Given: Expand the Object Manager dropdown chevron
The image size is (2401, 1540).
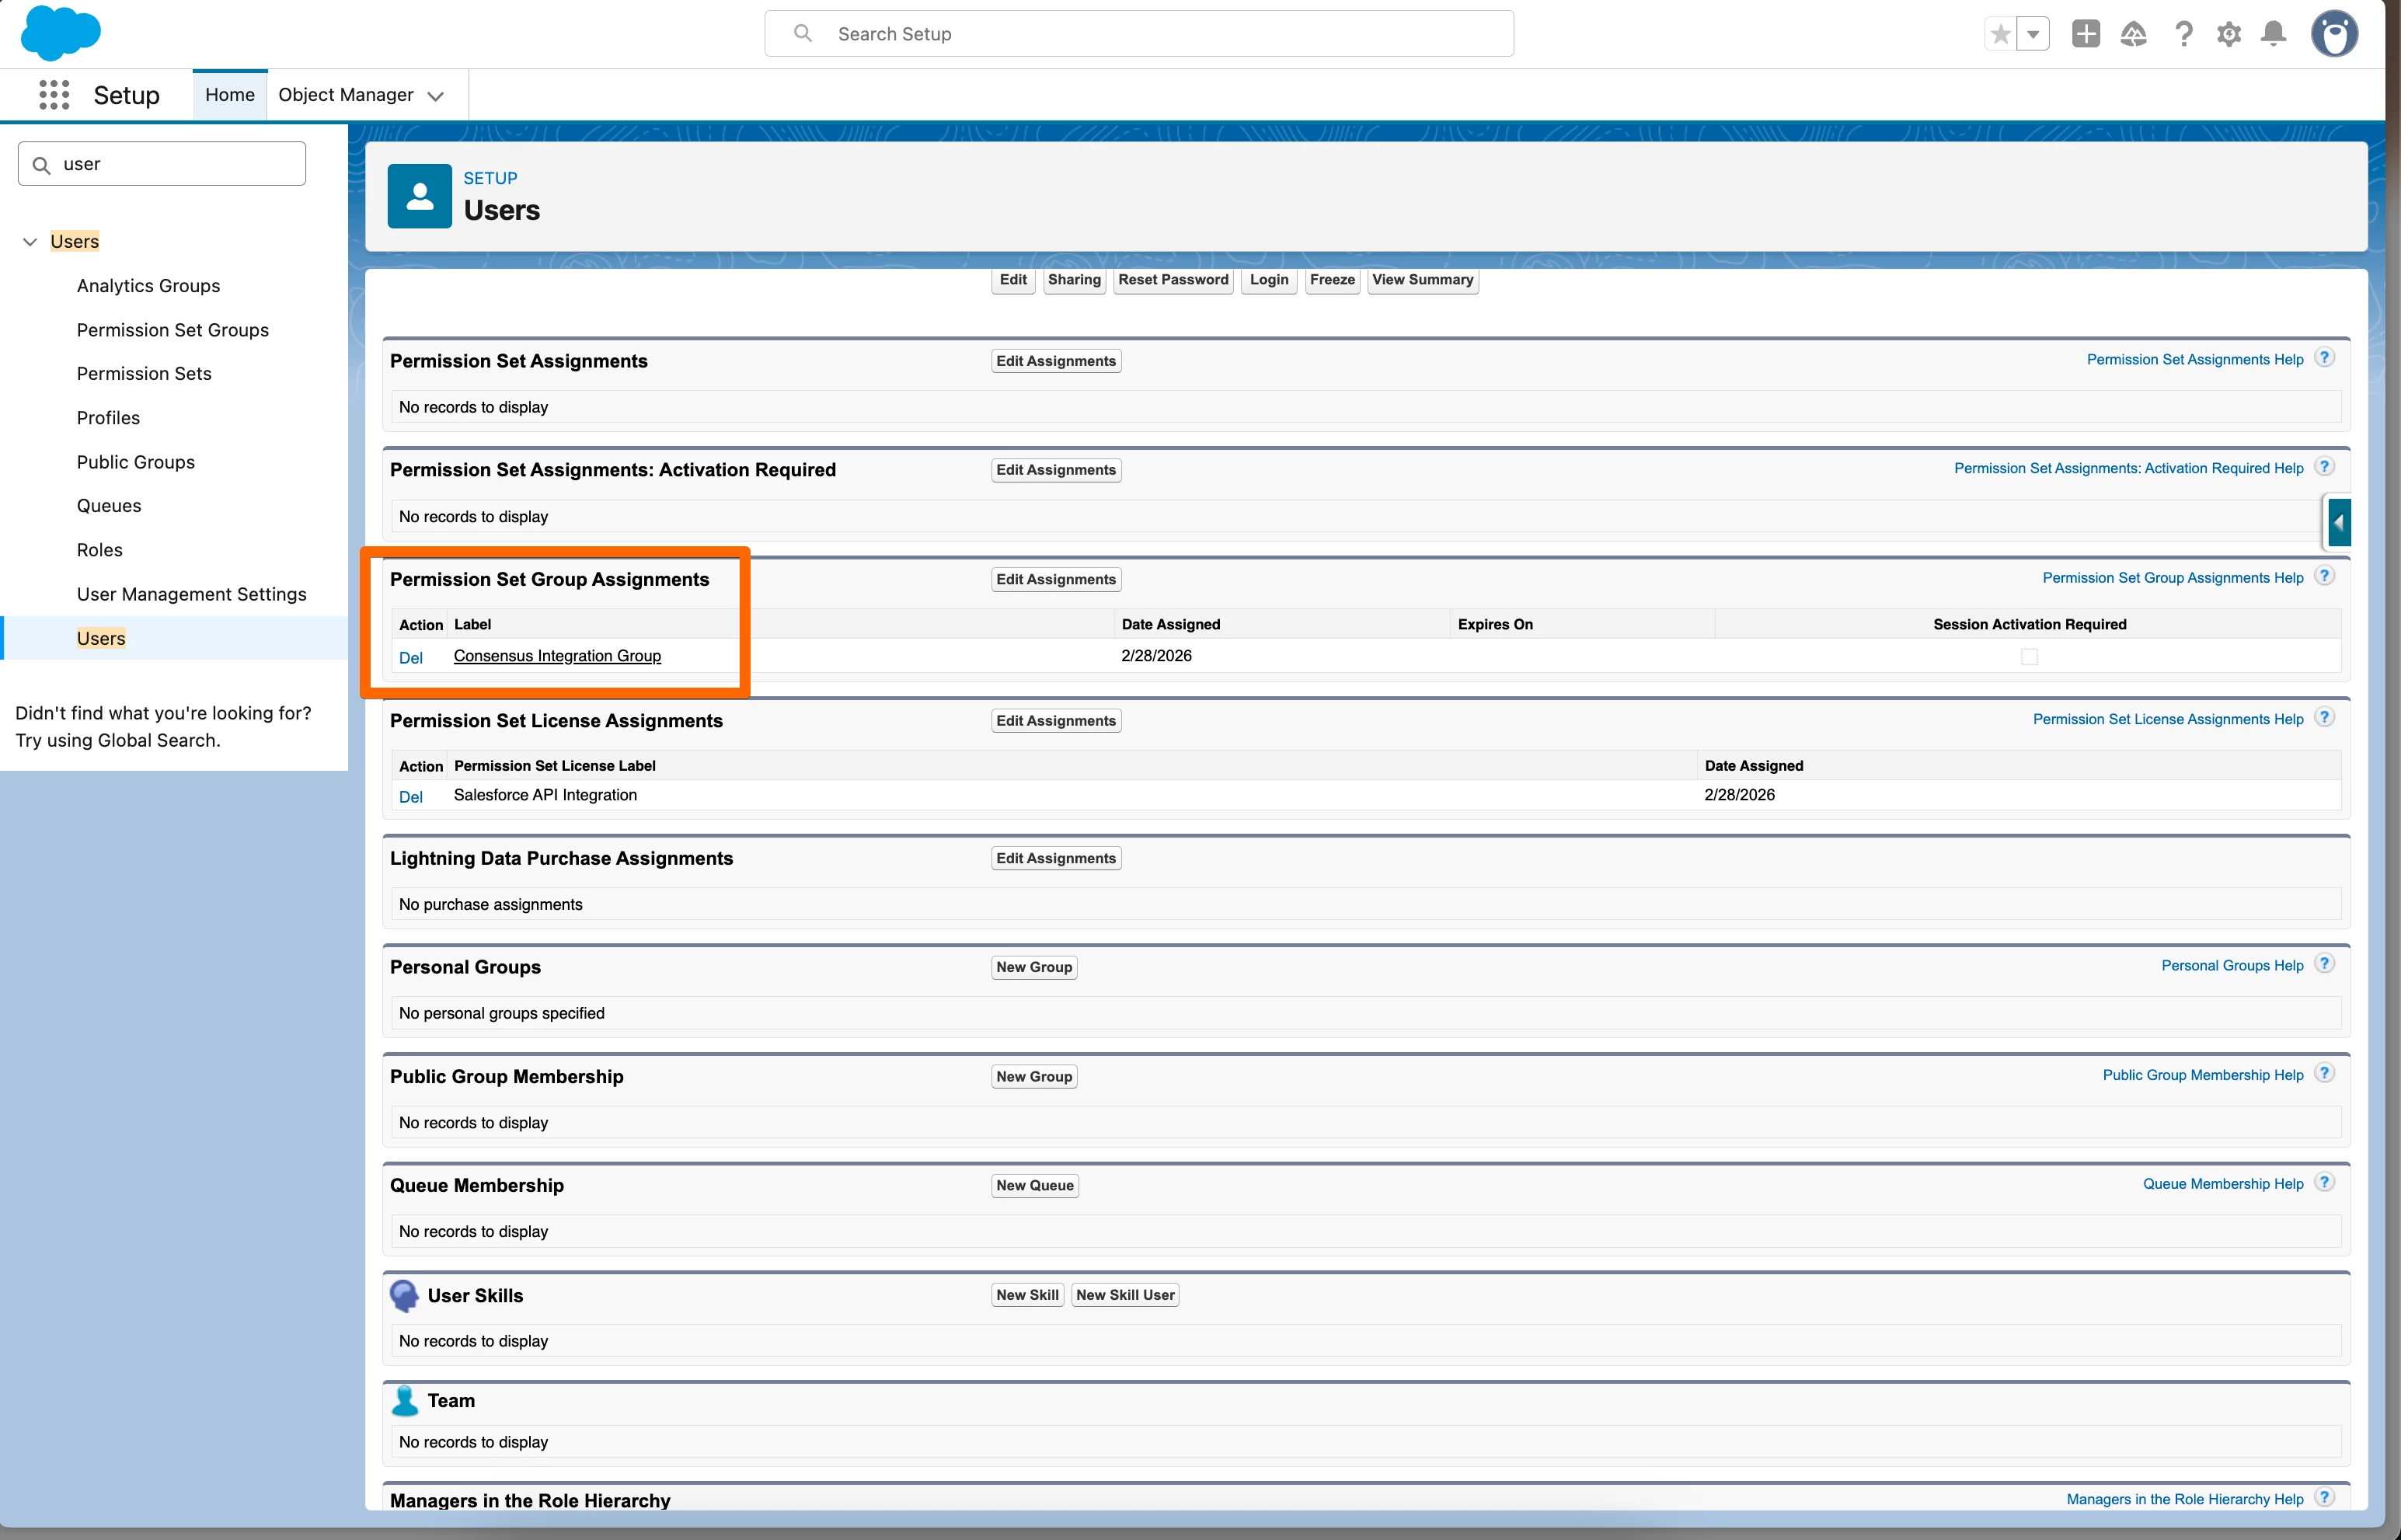Looking at the screenshot, I should [x=436, y=96].
